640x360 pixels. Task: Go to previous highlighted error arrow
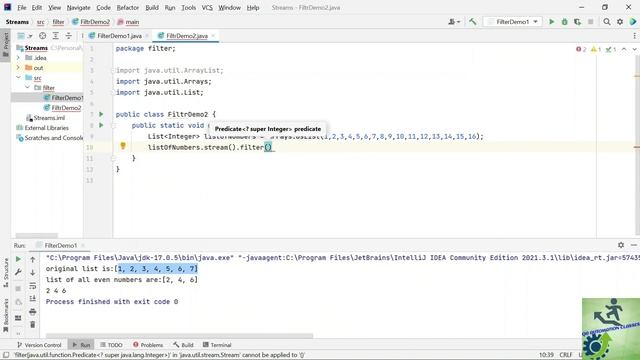tap(624, 49)
